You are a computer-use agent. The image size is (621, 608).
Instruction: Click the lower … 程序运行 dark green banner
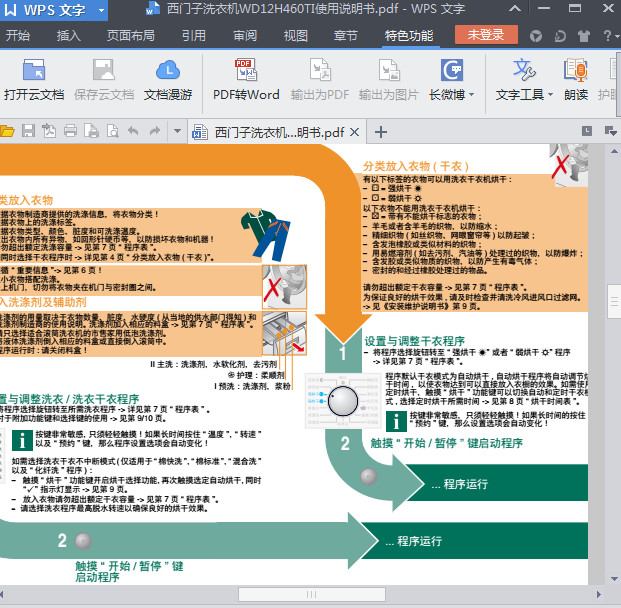474,541
